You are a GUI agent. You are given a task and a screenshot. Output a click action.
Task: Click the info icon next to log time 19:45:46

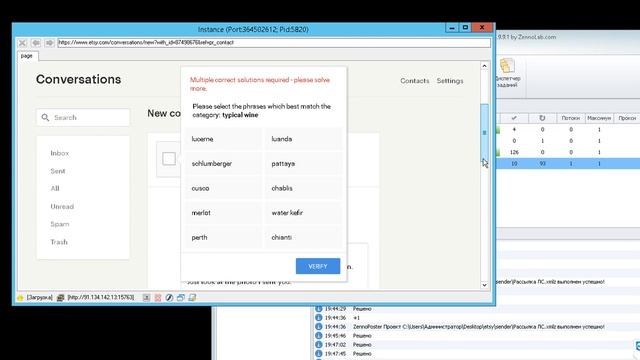pos(319,336)
